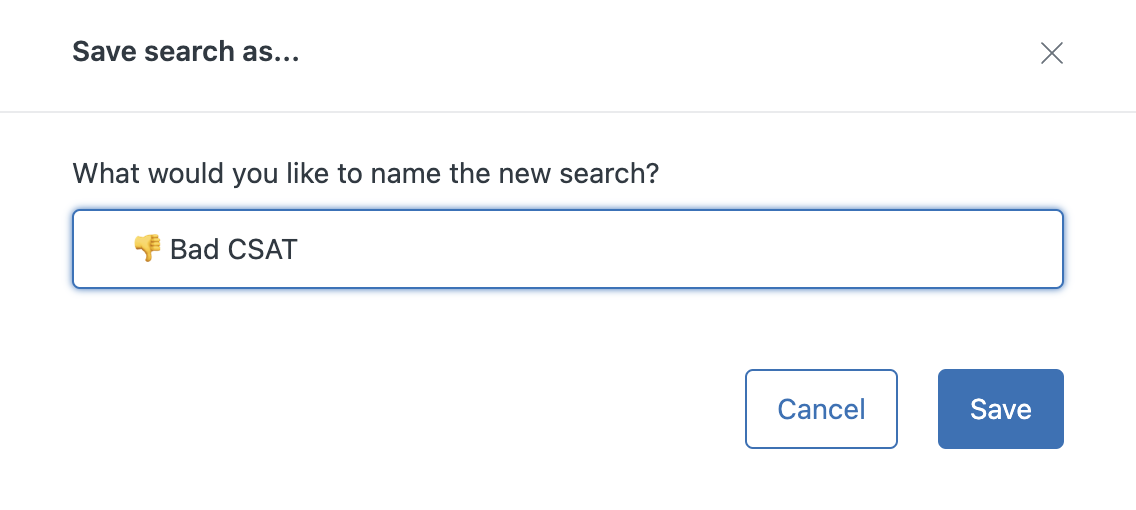
Task: Hit Save to store the search
Action: [1001, 409]
